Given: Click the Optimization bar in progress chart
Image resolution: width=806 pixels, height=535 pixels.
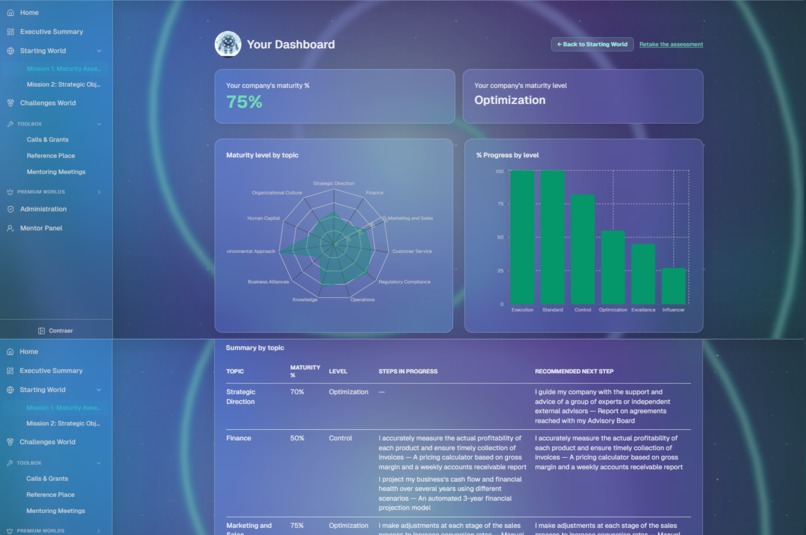Looking at the screenshot, I should click(x=613, y=267).
